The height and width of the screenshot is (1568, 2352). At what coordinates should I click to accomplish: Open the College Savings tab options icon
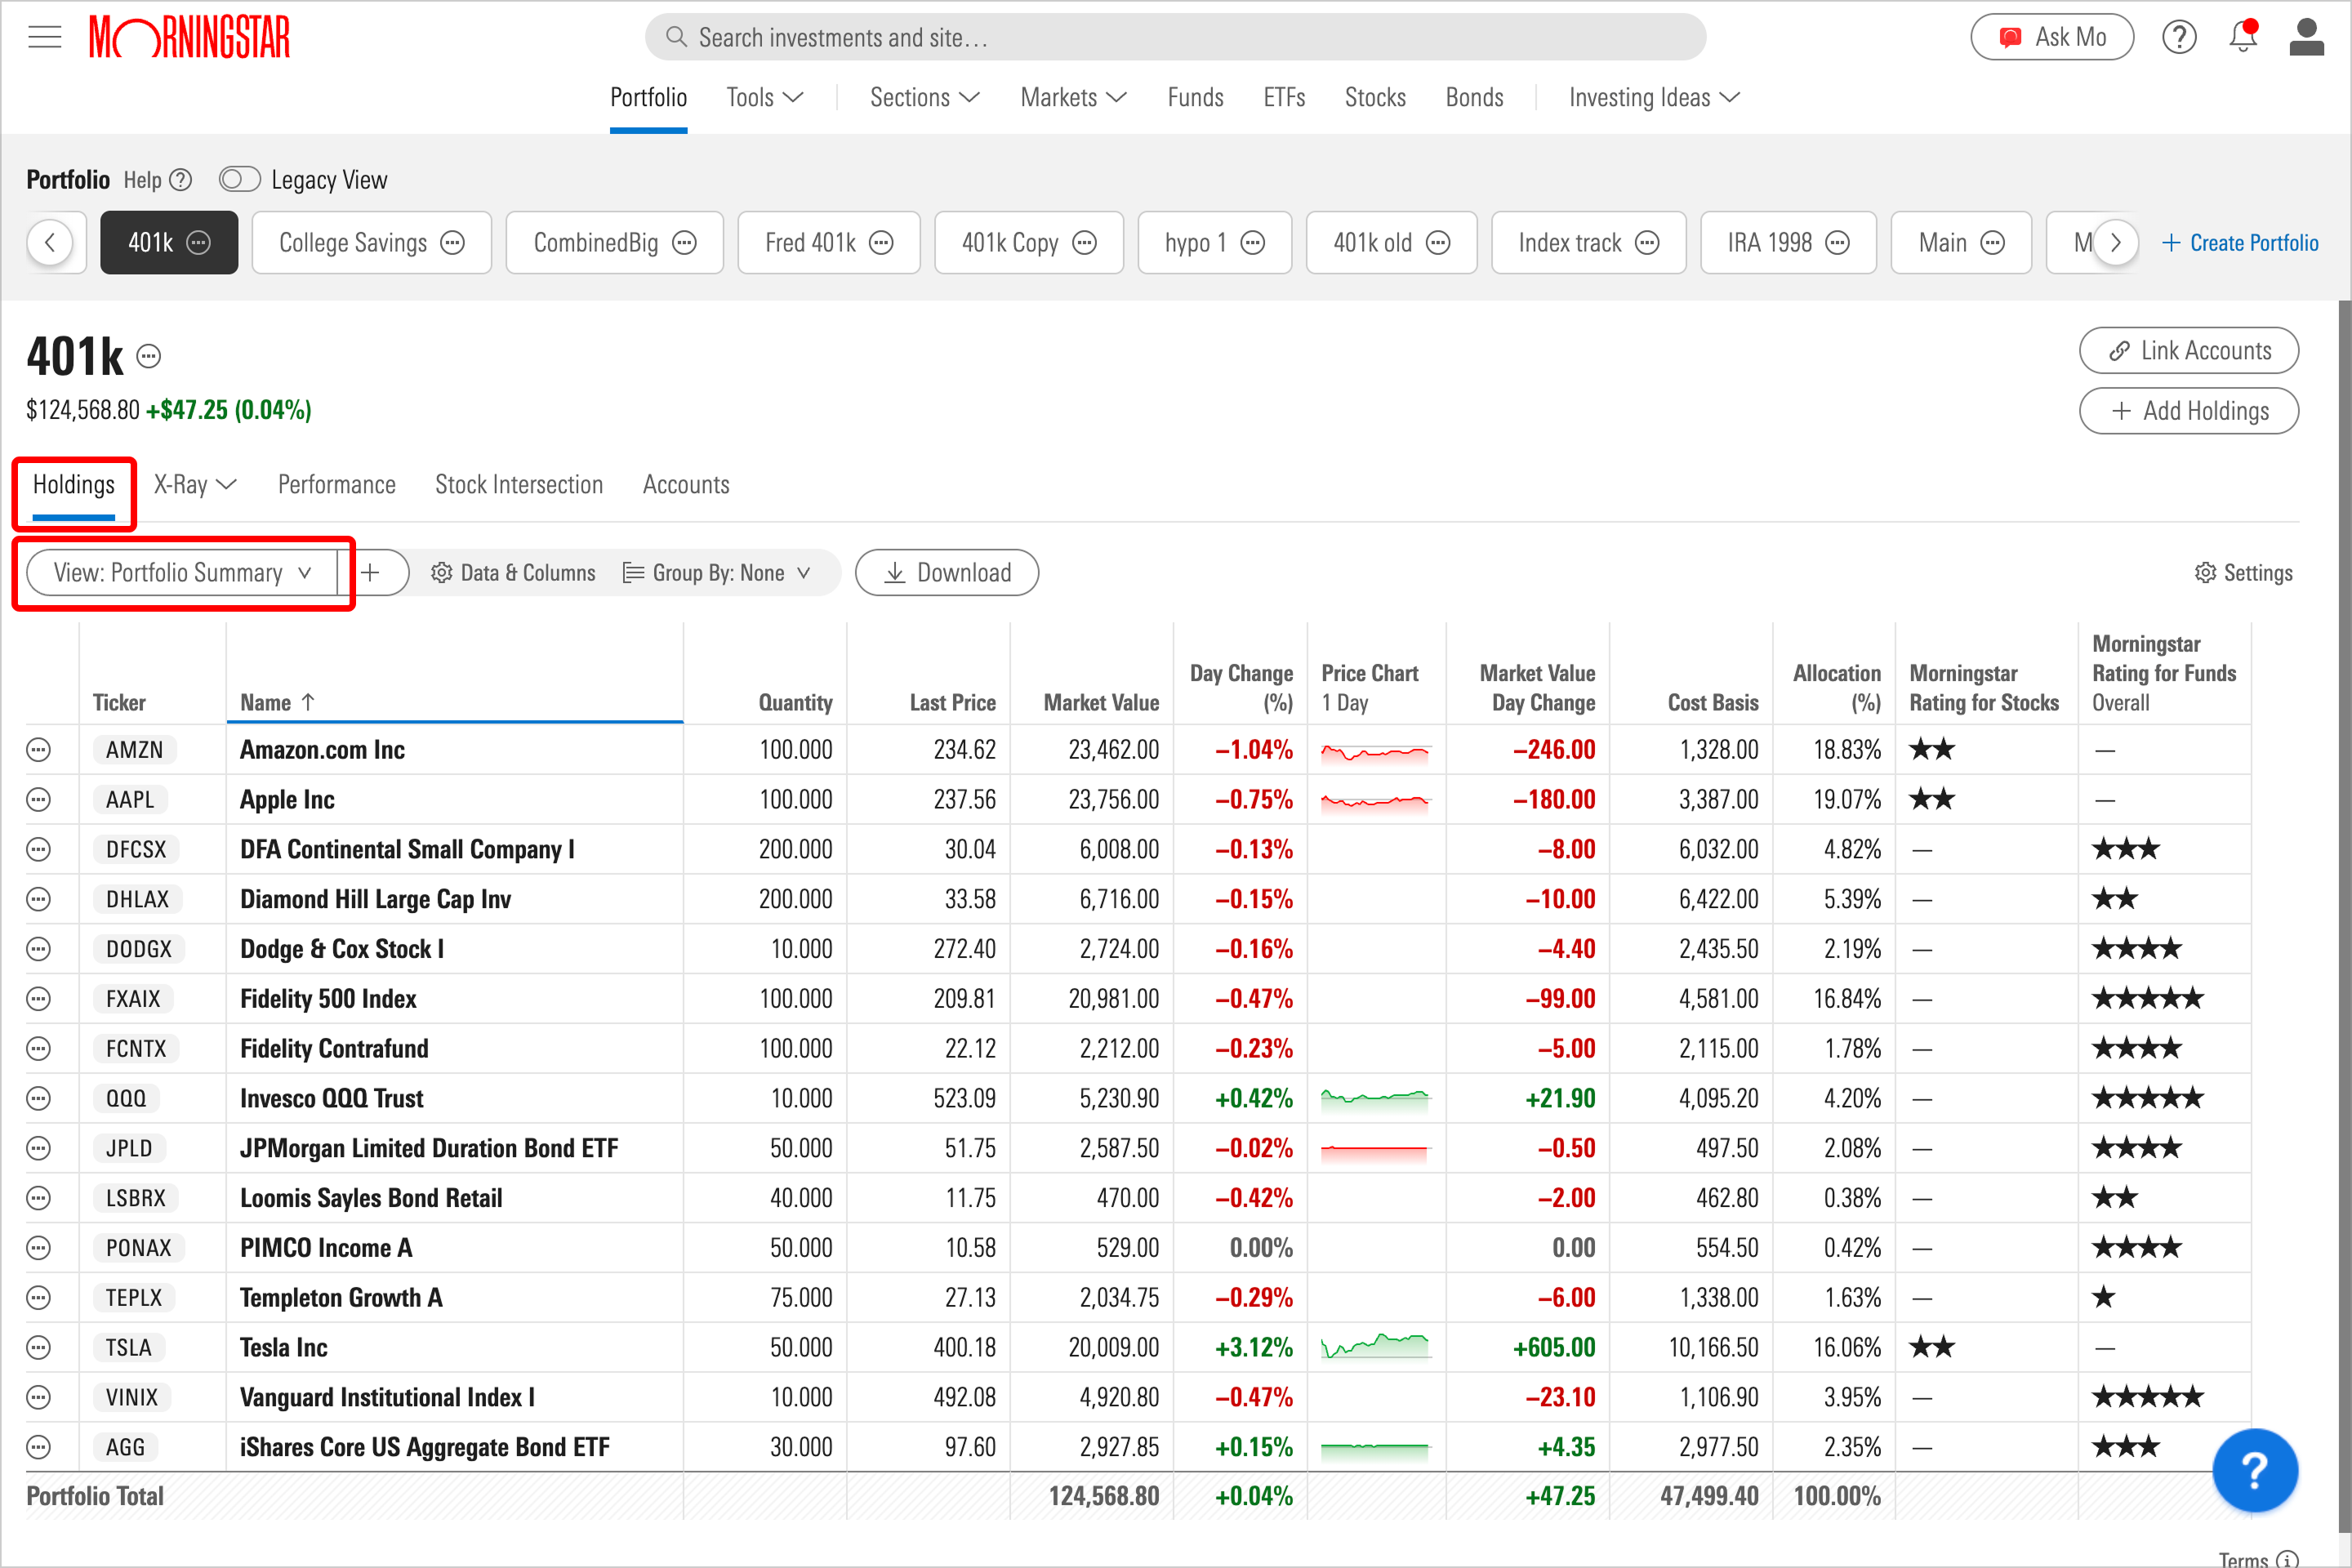453,243
